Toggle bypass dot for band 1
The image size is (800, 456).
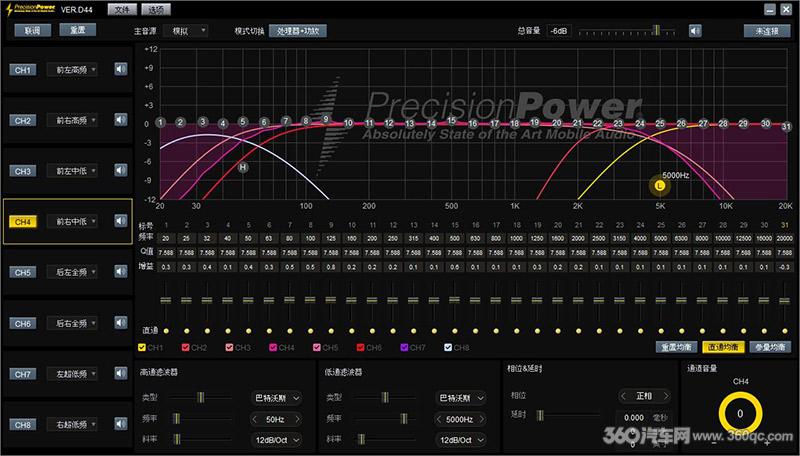tap(166, 331)
